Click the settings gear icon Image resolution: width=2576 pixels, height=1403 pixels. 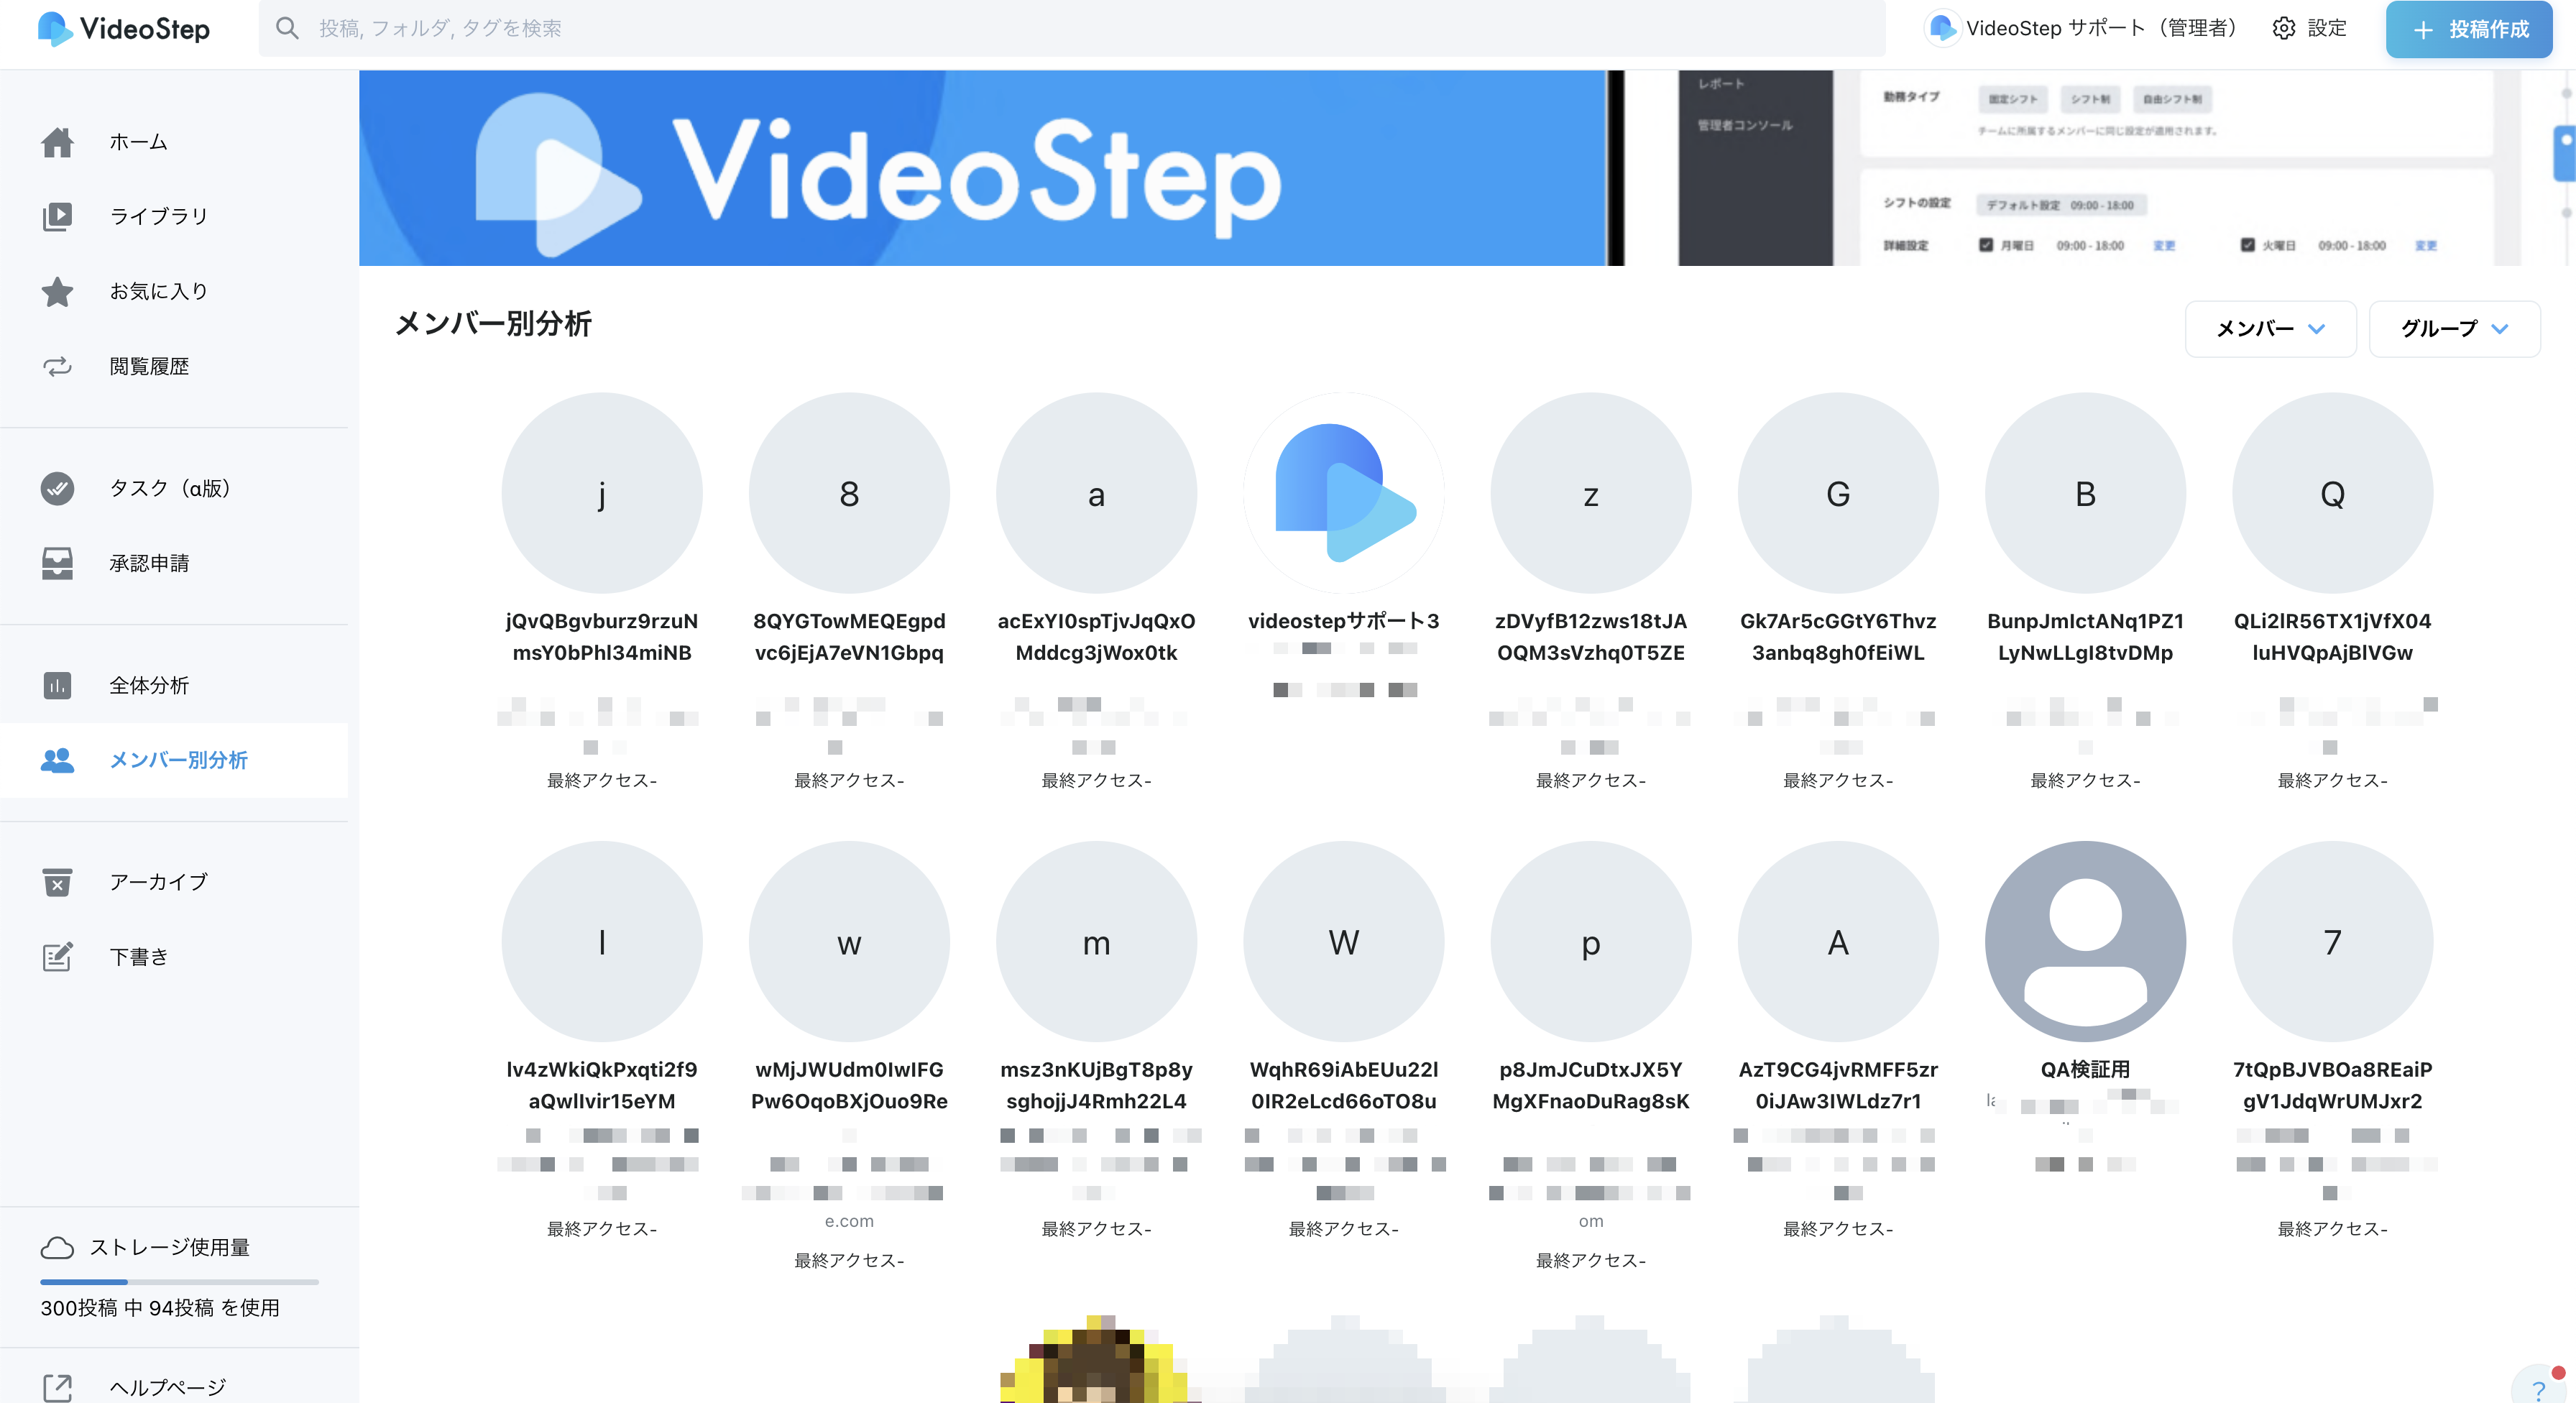2284,28
